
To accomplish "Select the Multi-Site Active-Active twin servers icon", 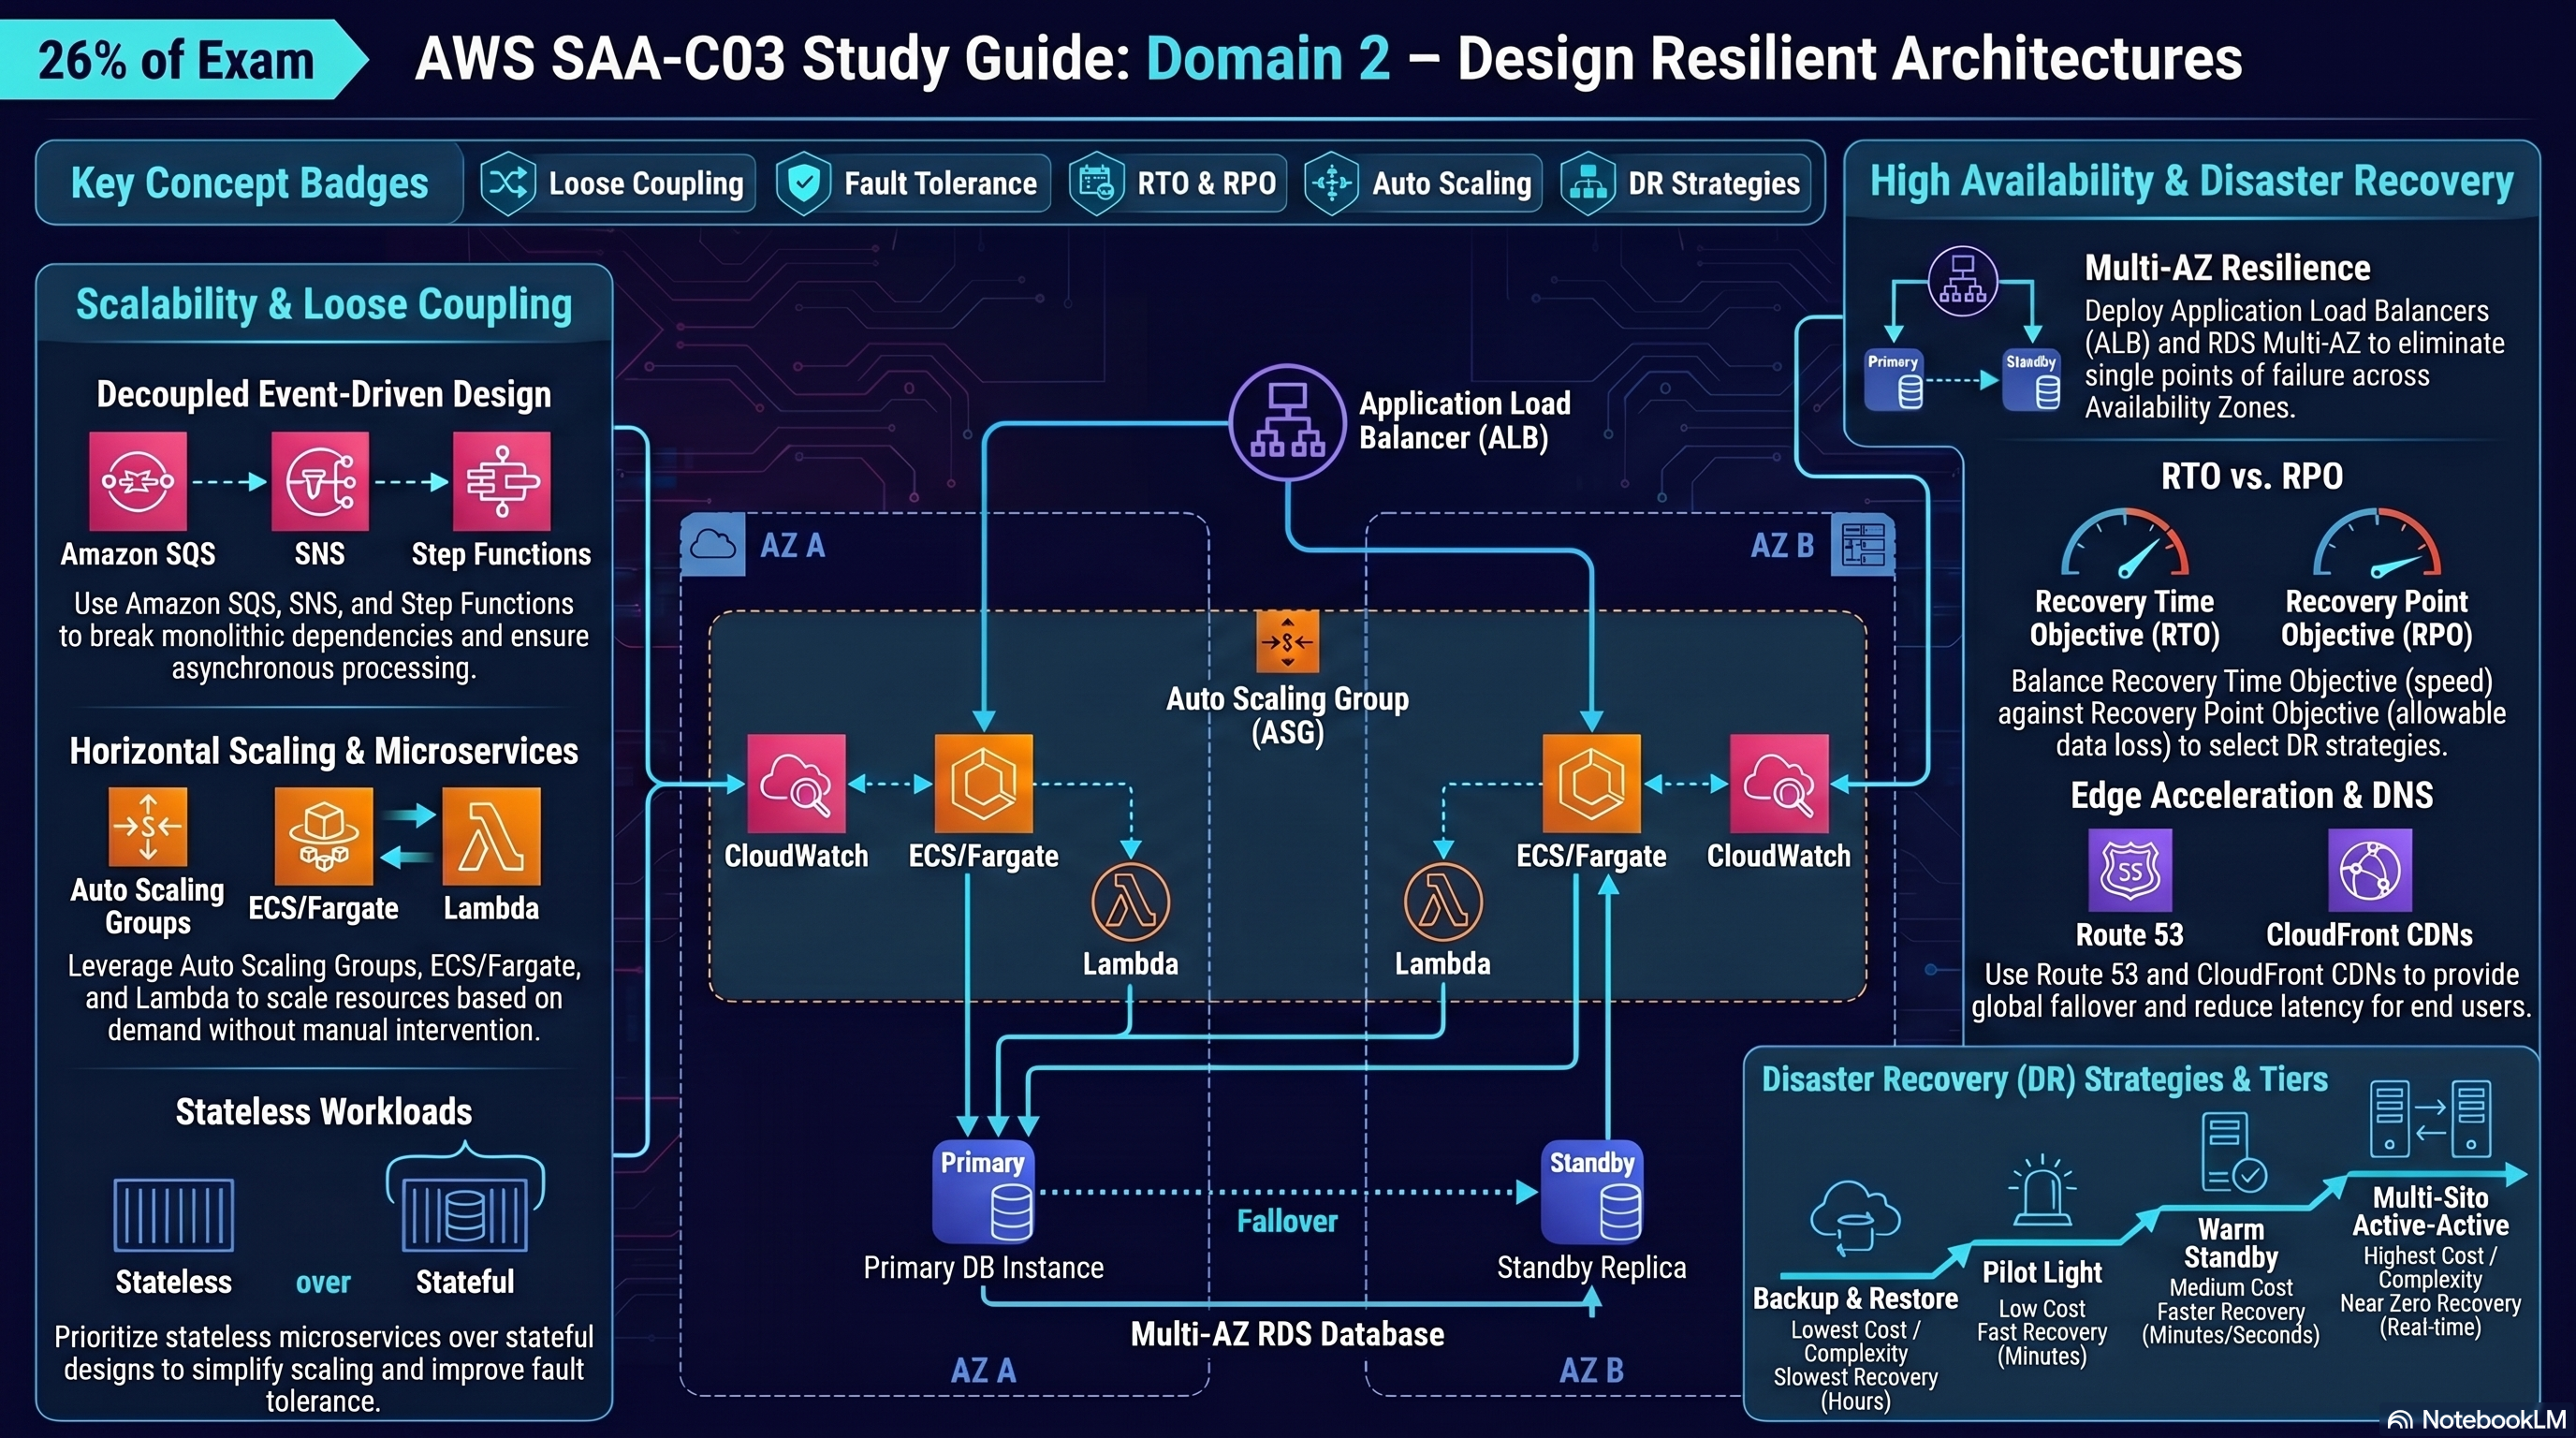I will [2430, 1118].
